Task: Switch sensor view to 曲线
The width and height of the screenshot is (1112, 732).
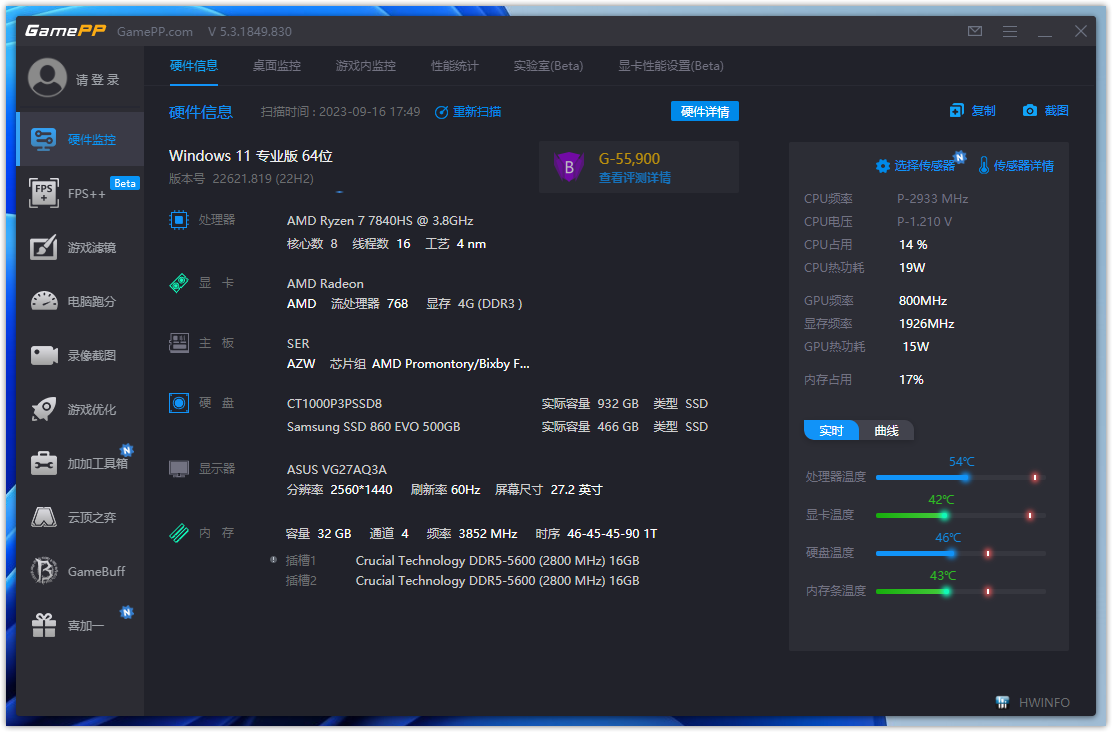Action: (886, 431)
